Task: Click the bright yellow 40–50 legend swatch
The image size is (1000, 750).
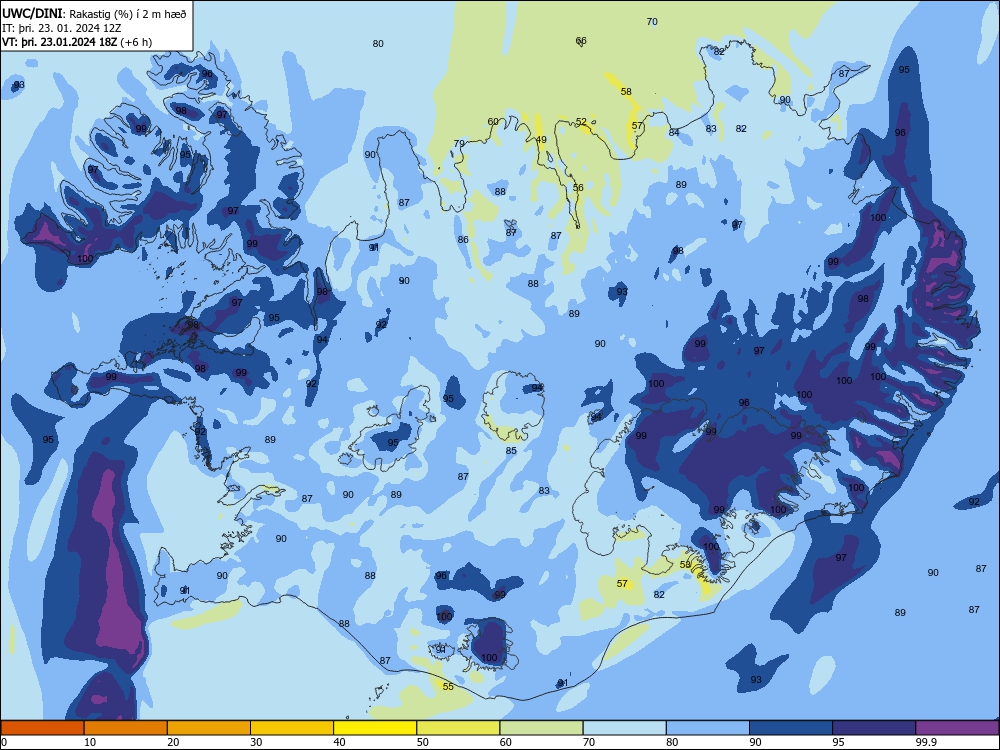Action: coord(375,728)
